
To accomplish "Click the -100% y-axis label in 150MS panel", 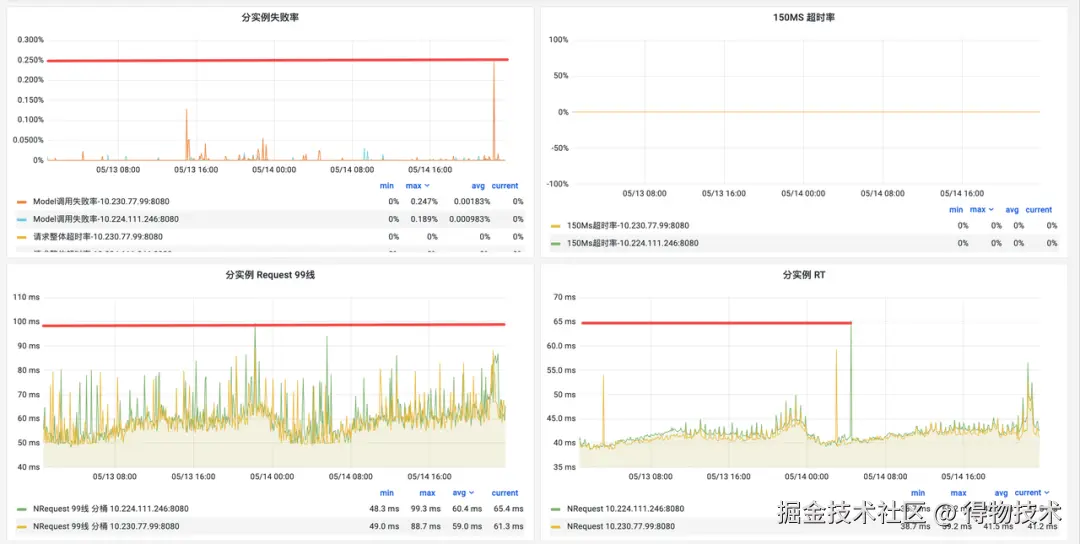I will click(556, 184).
